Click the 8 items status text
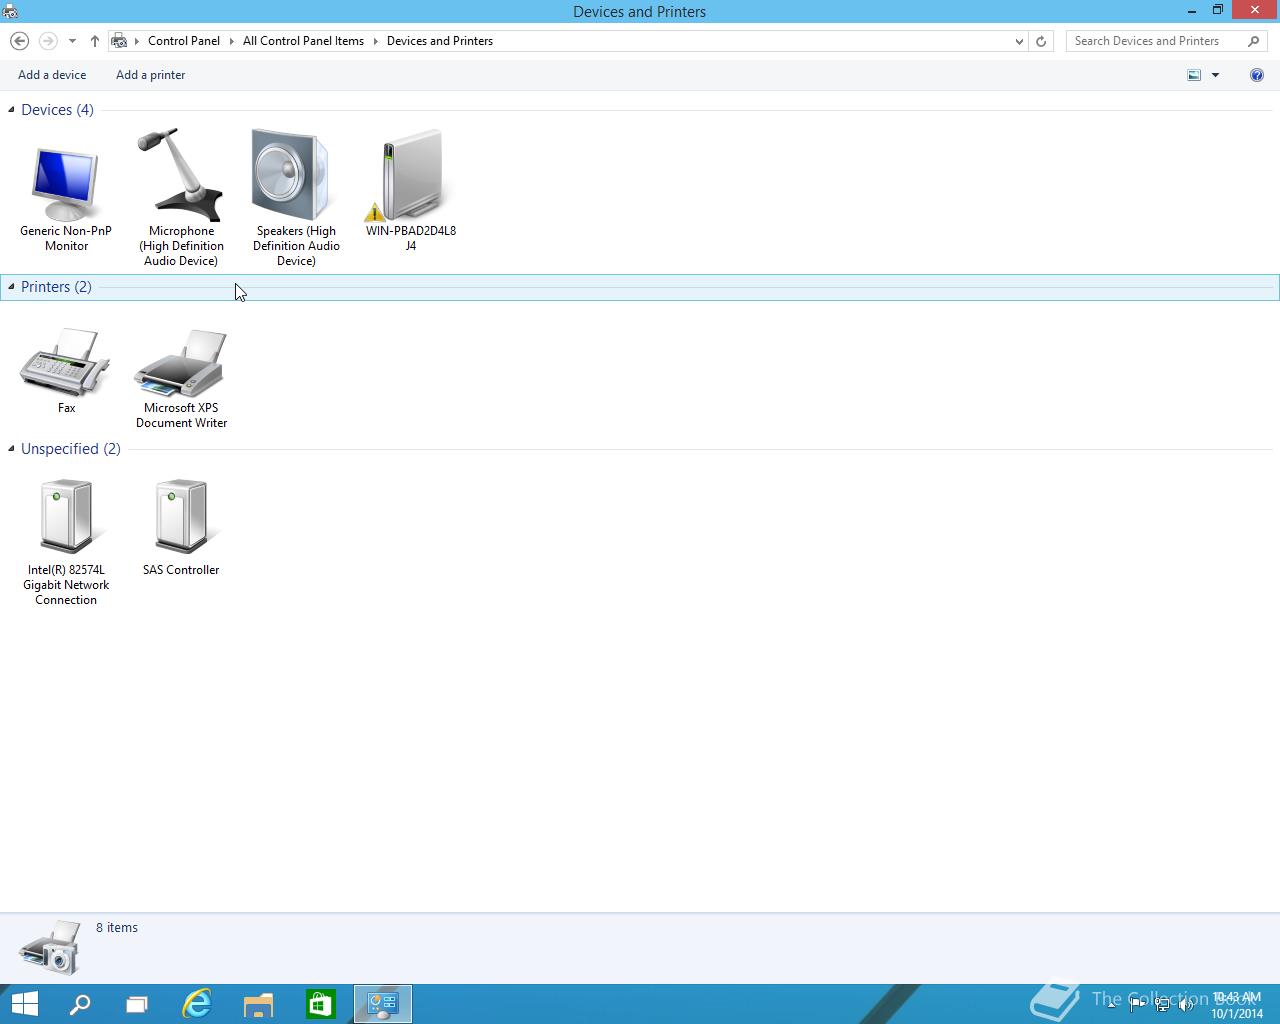The image size is (1280, 1024). [x=117, y=928]
